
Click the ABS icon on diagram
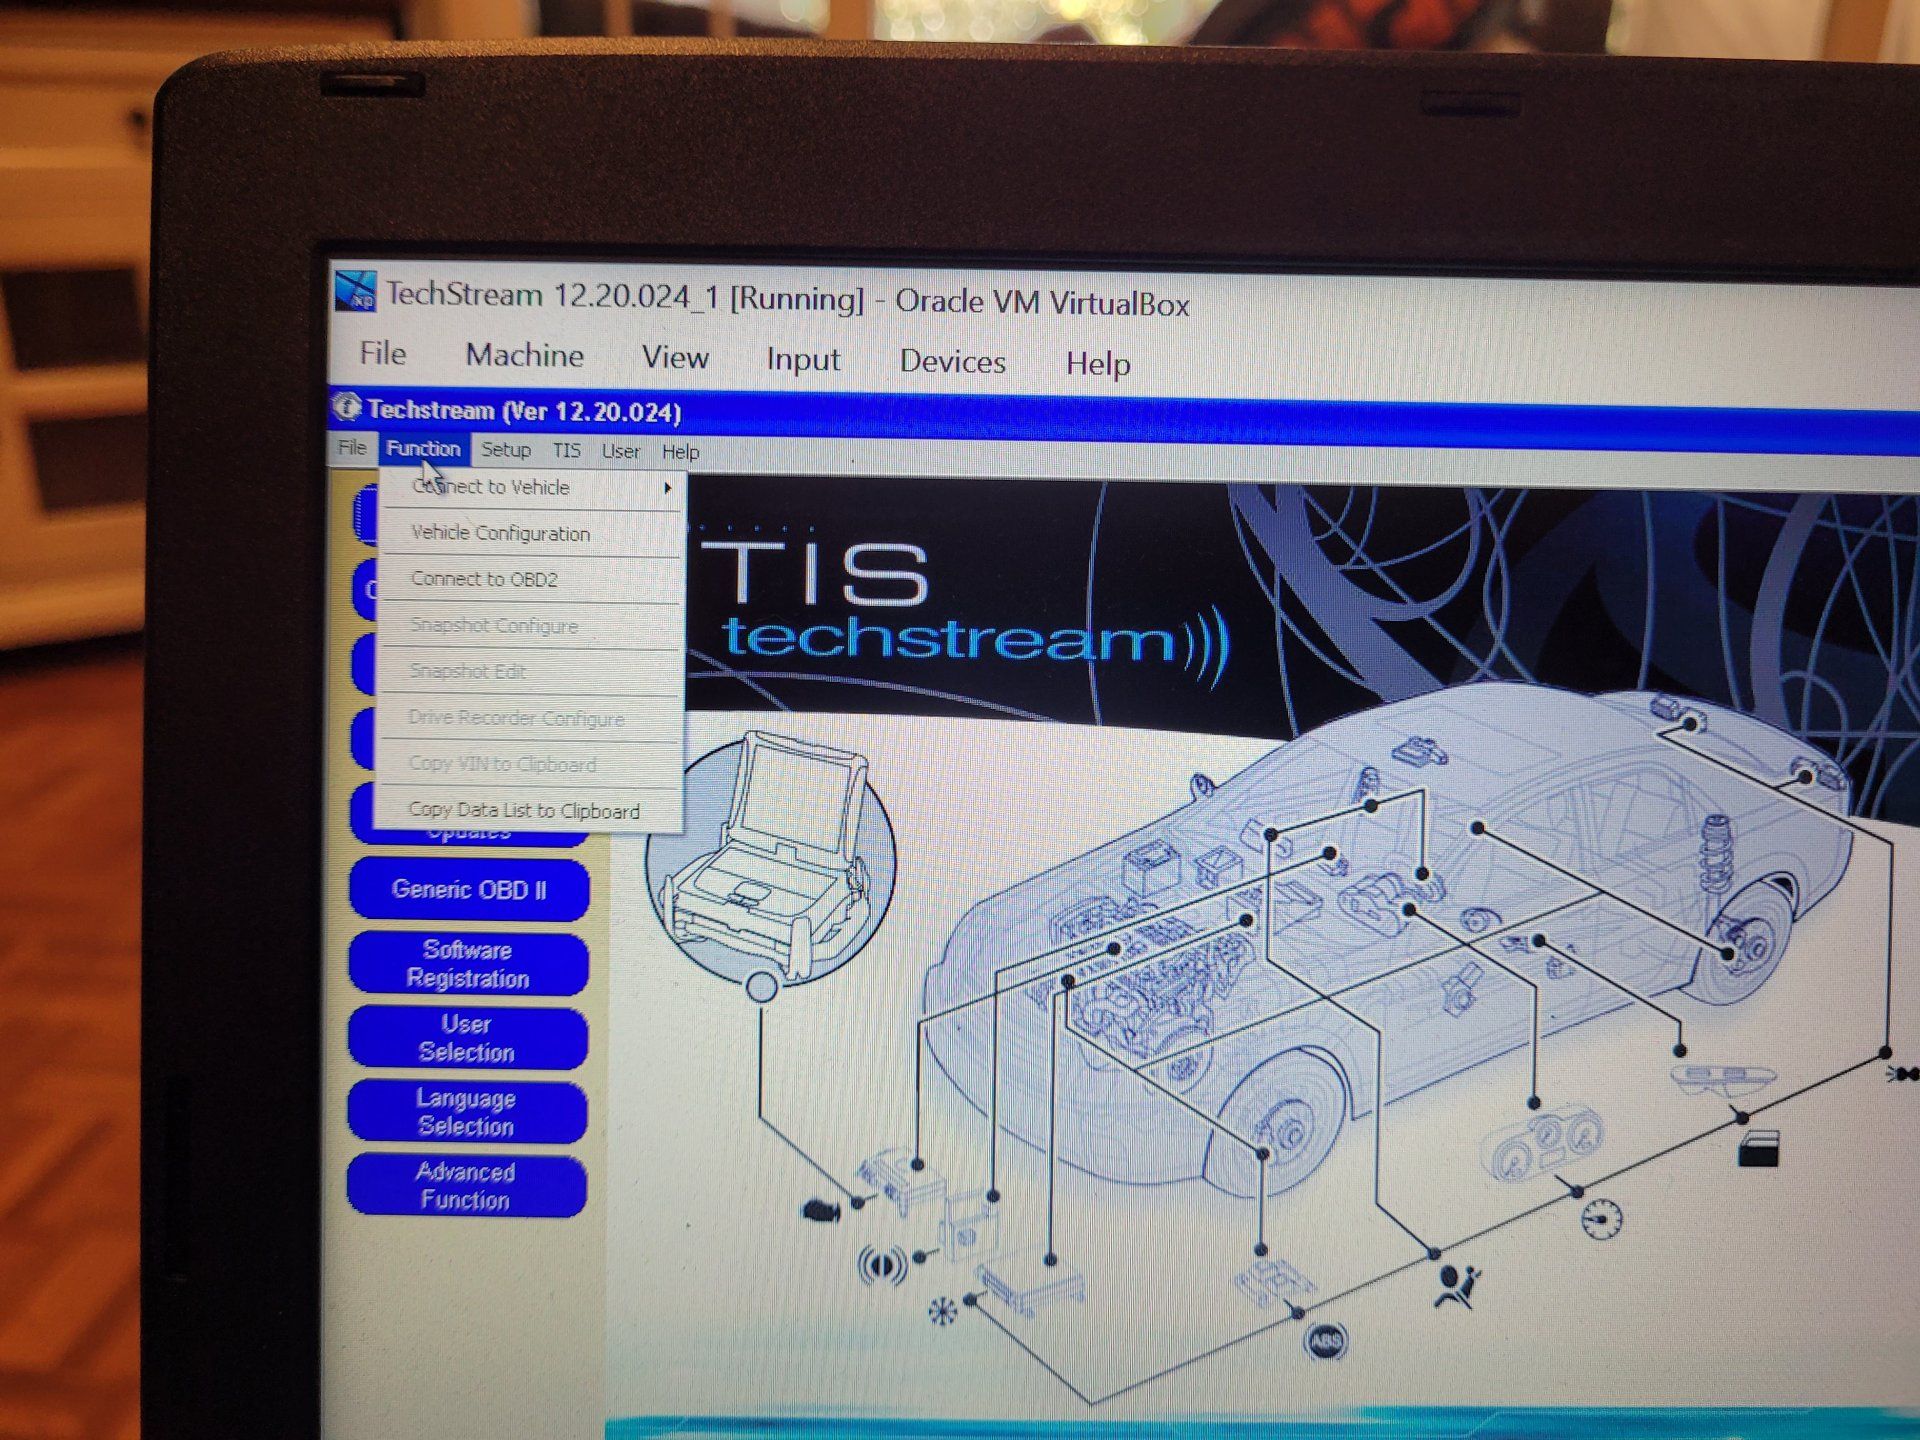[1326, 1341]
